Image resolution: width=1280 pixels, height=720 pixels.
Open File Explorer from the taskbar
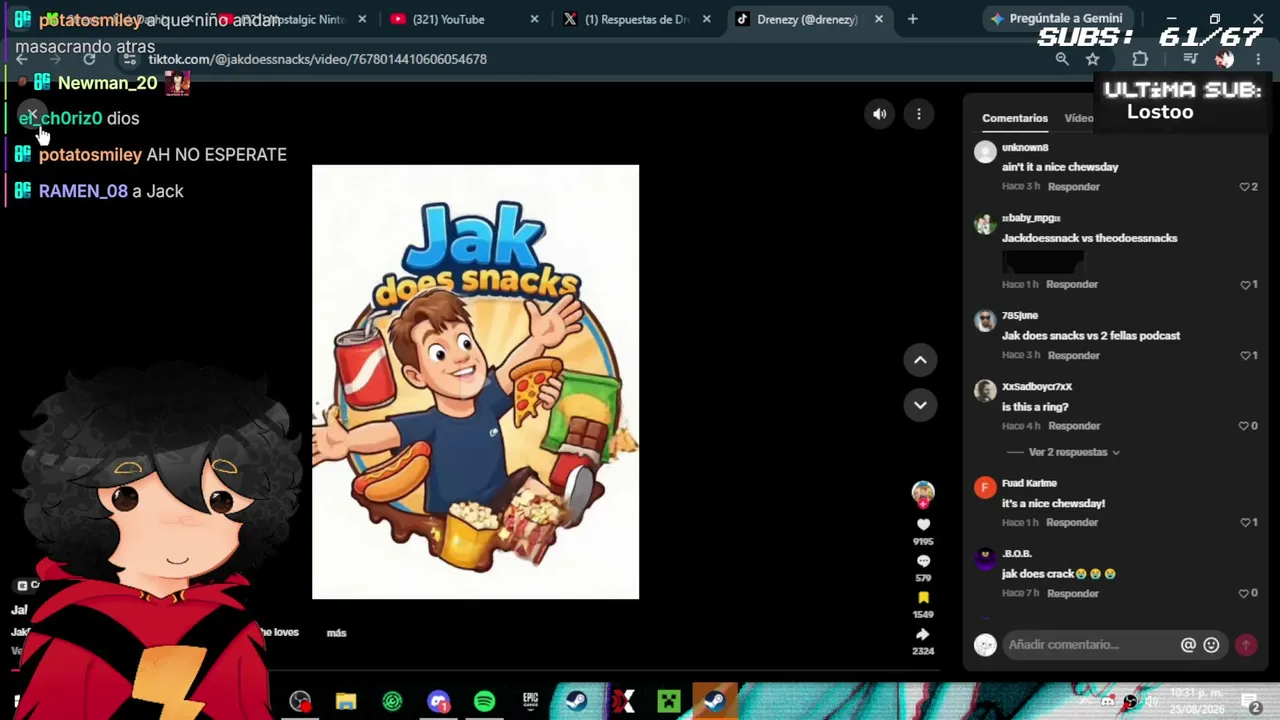346,701
